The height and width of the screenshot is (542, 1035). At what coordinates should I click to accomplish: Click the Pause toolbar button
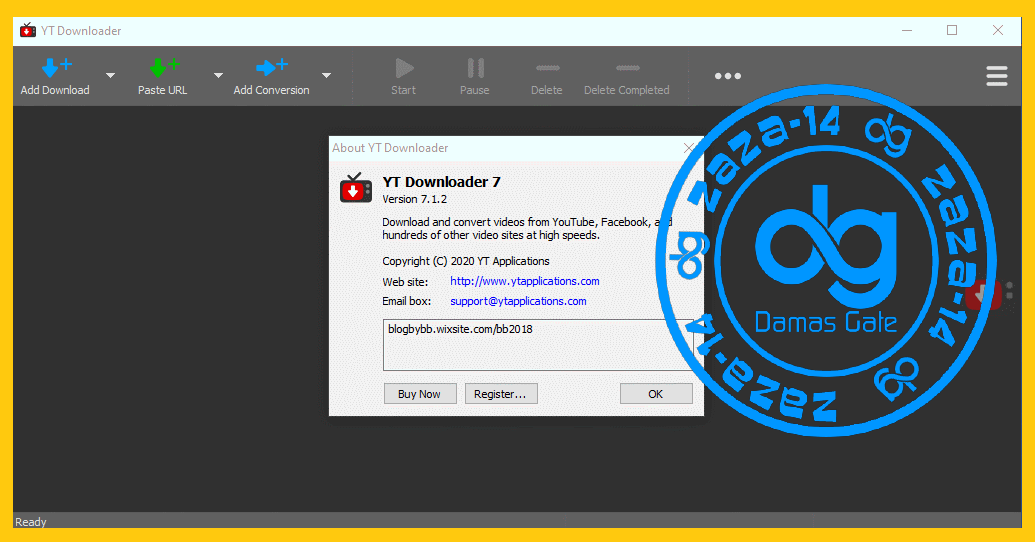coord(475,76)
